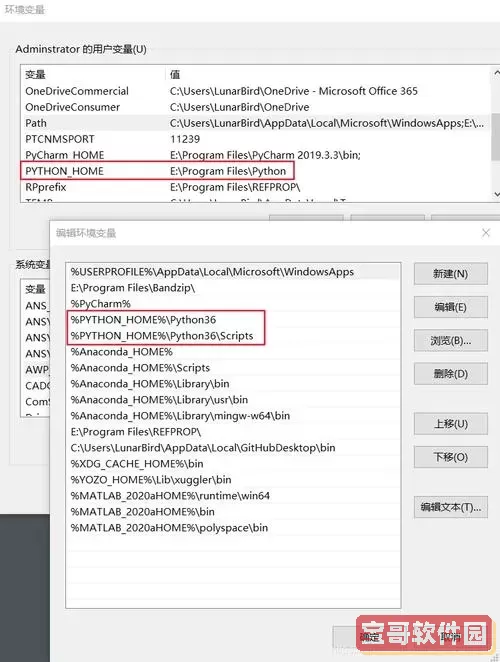
Task: Select the %PyCharm% path entry
Action: click(233, 304)
